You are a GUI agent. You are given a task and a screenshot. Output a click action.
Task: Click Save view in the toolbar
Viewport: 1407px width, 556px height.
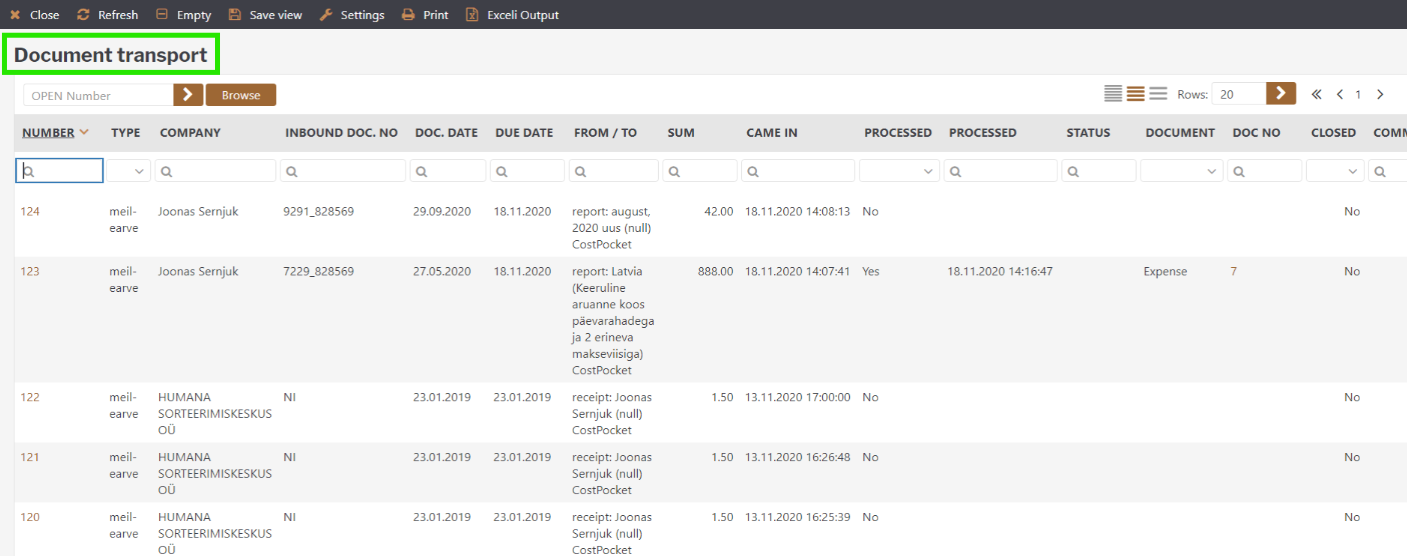[265, 15]
